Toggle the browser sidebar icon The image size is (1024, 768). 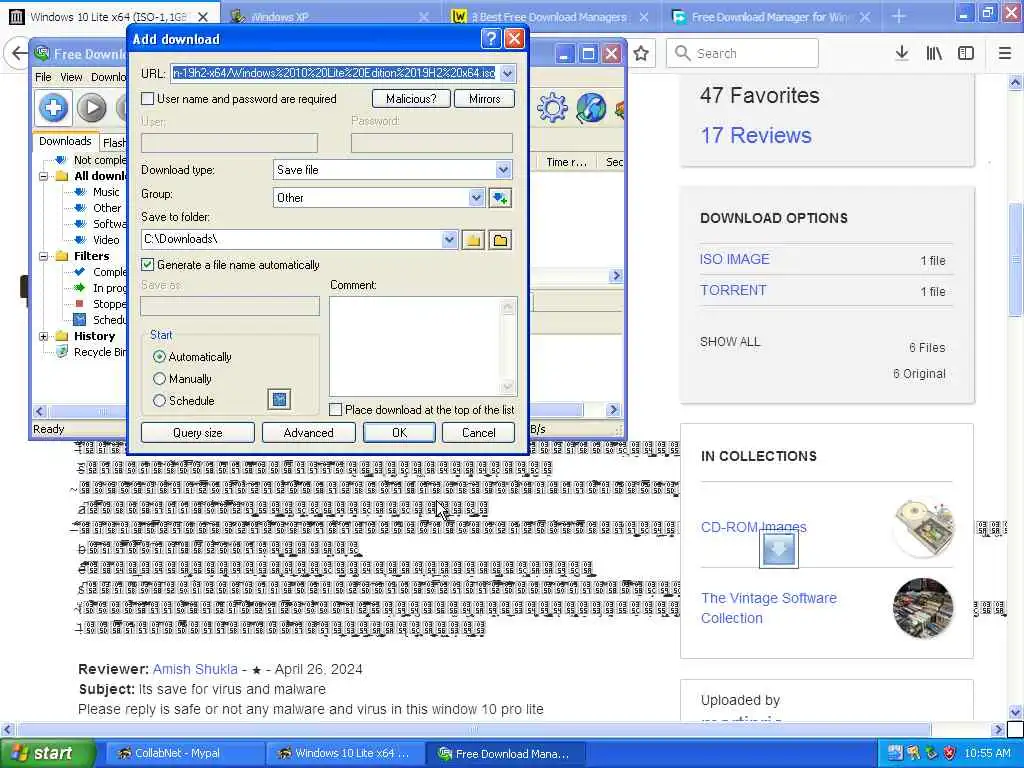(x=966, y=53)
